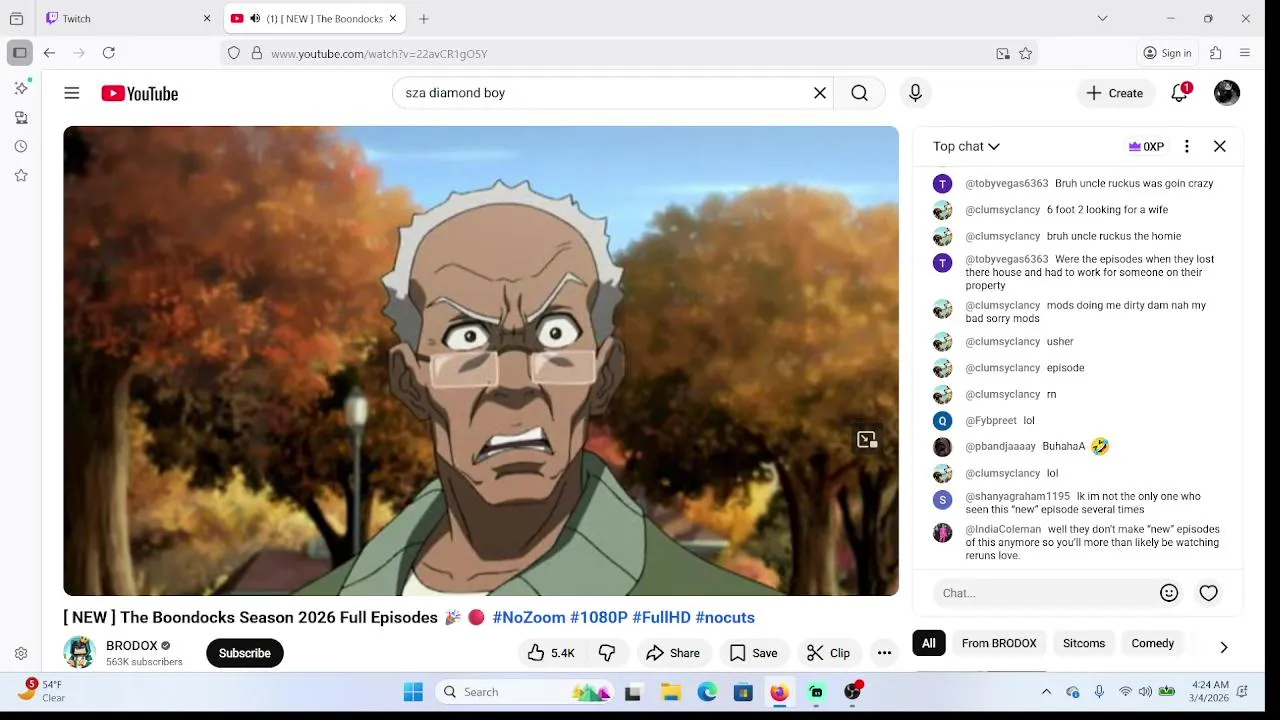The height and width of the screenshot is (720, 1280).
Task: Open YouTube guide hamburger menu
Action: tap(72, 93)
